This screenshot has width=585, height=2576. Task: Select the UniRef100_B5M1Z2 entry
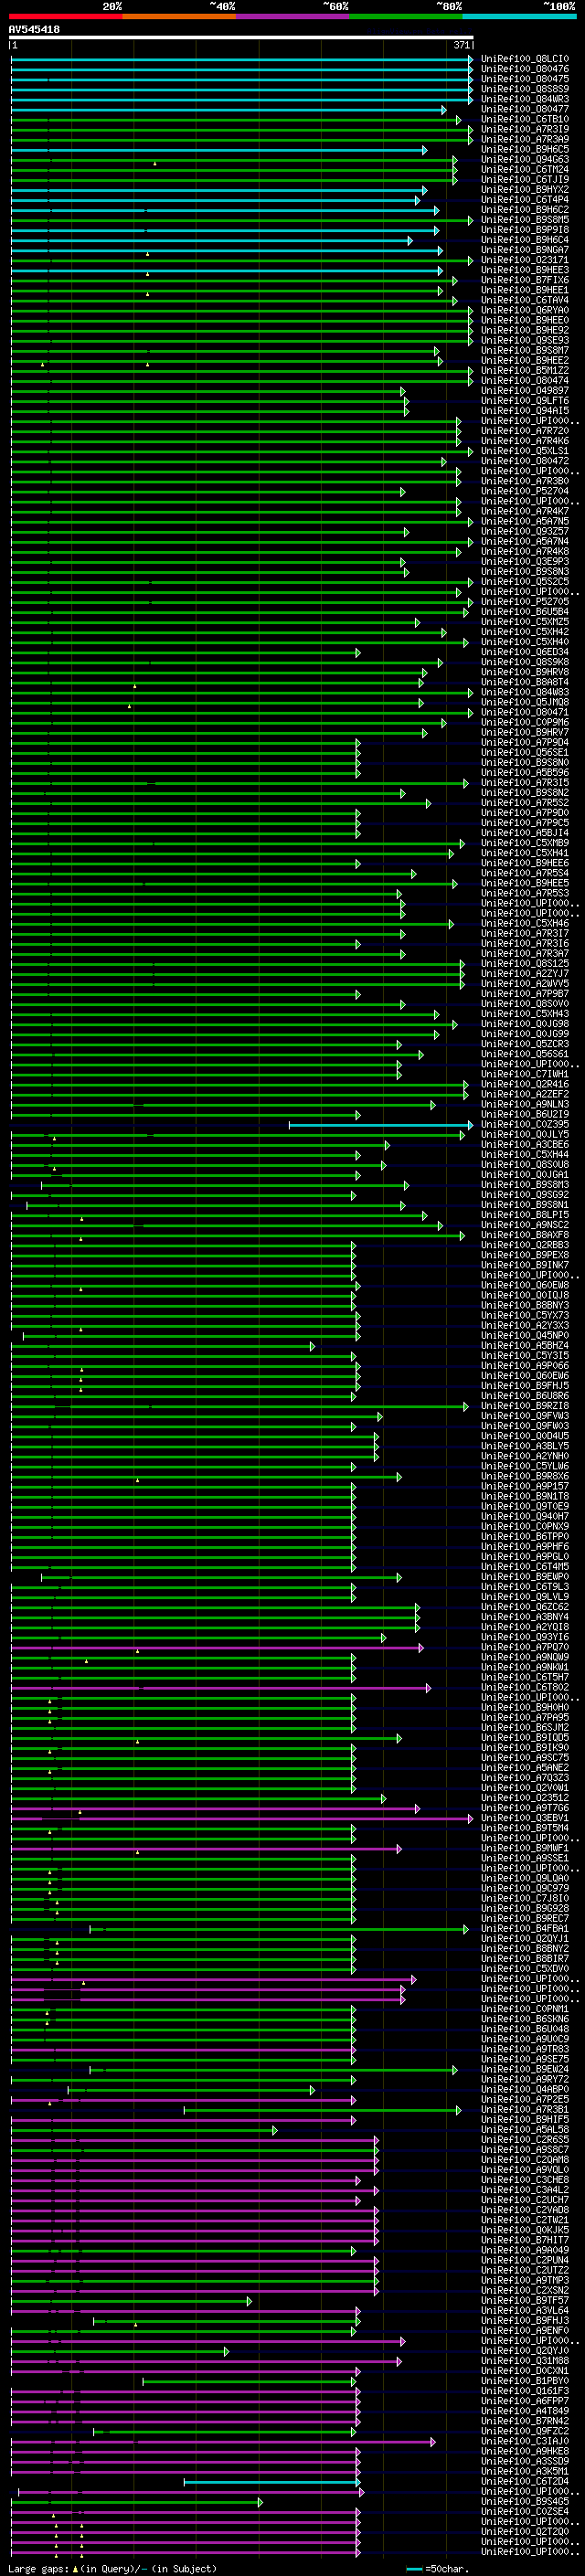pyautogui.click(x=525, y=371)
